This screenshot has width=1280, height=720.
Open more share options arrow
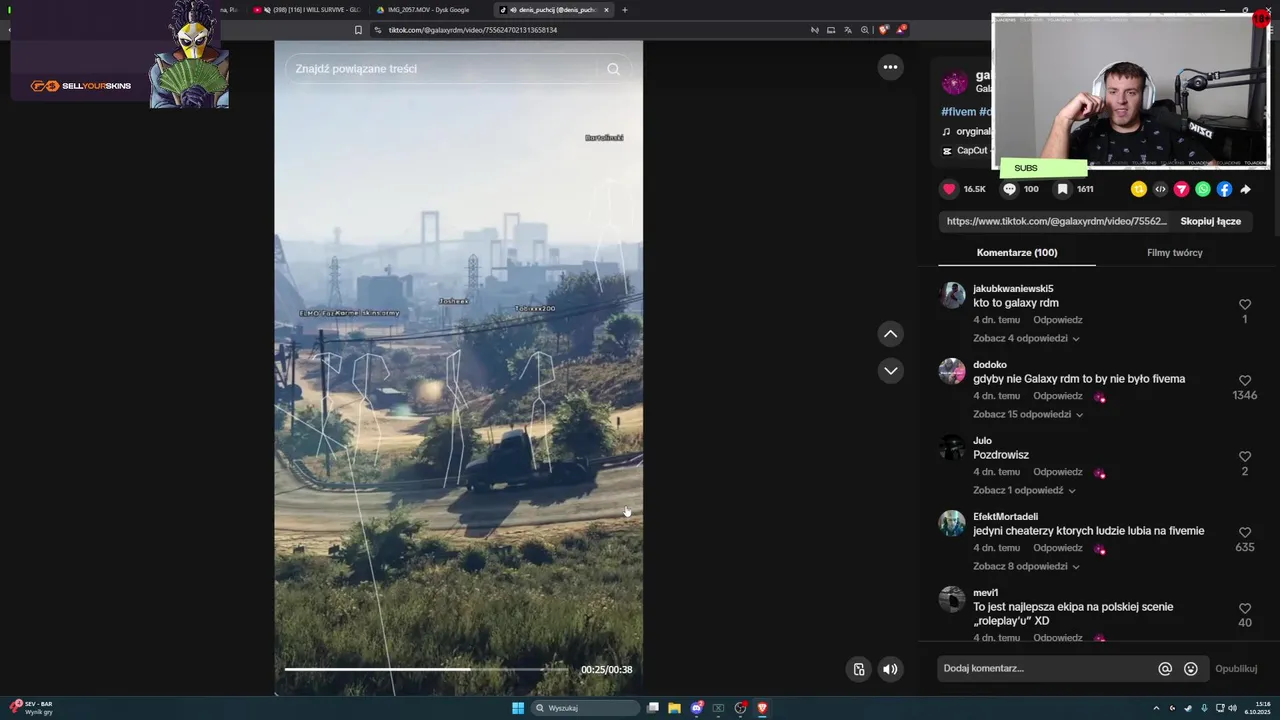1246,189
